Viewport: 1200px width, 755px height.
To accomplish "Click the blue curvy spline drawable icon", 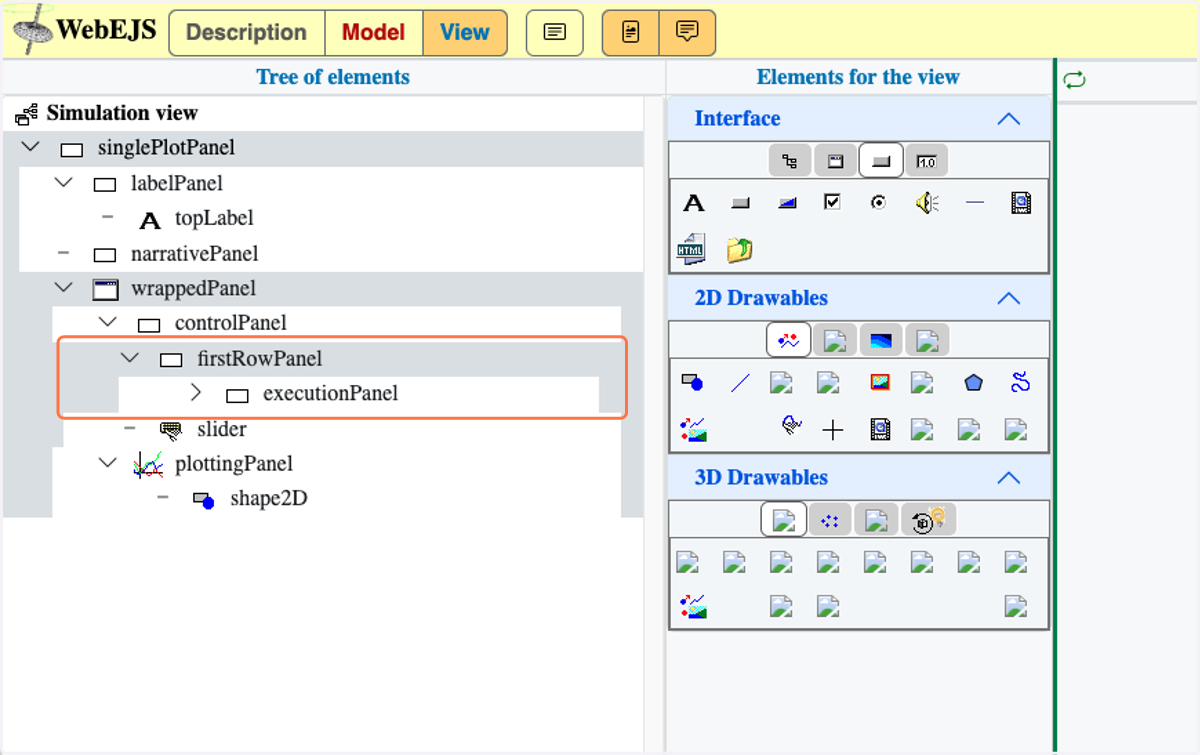I will (1020, 381).
